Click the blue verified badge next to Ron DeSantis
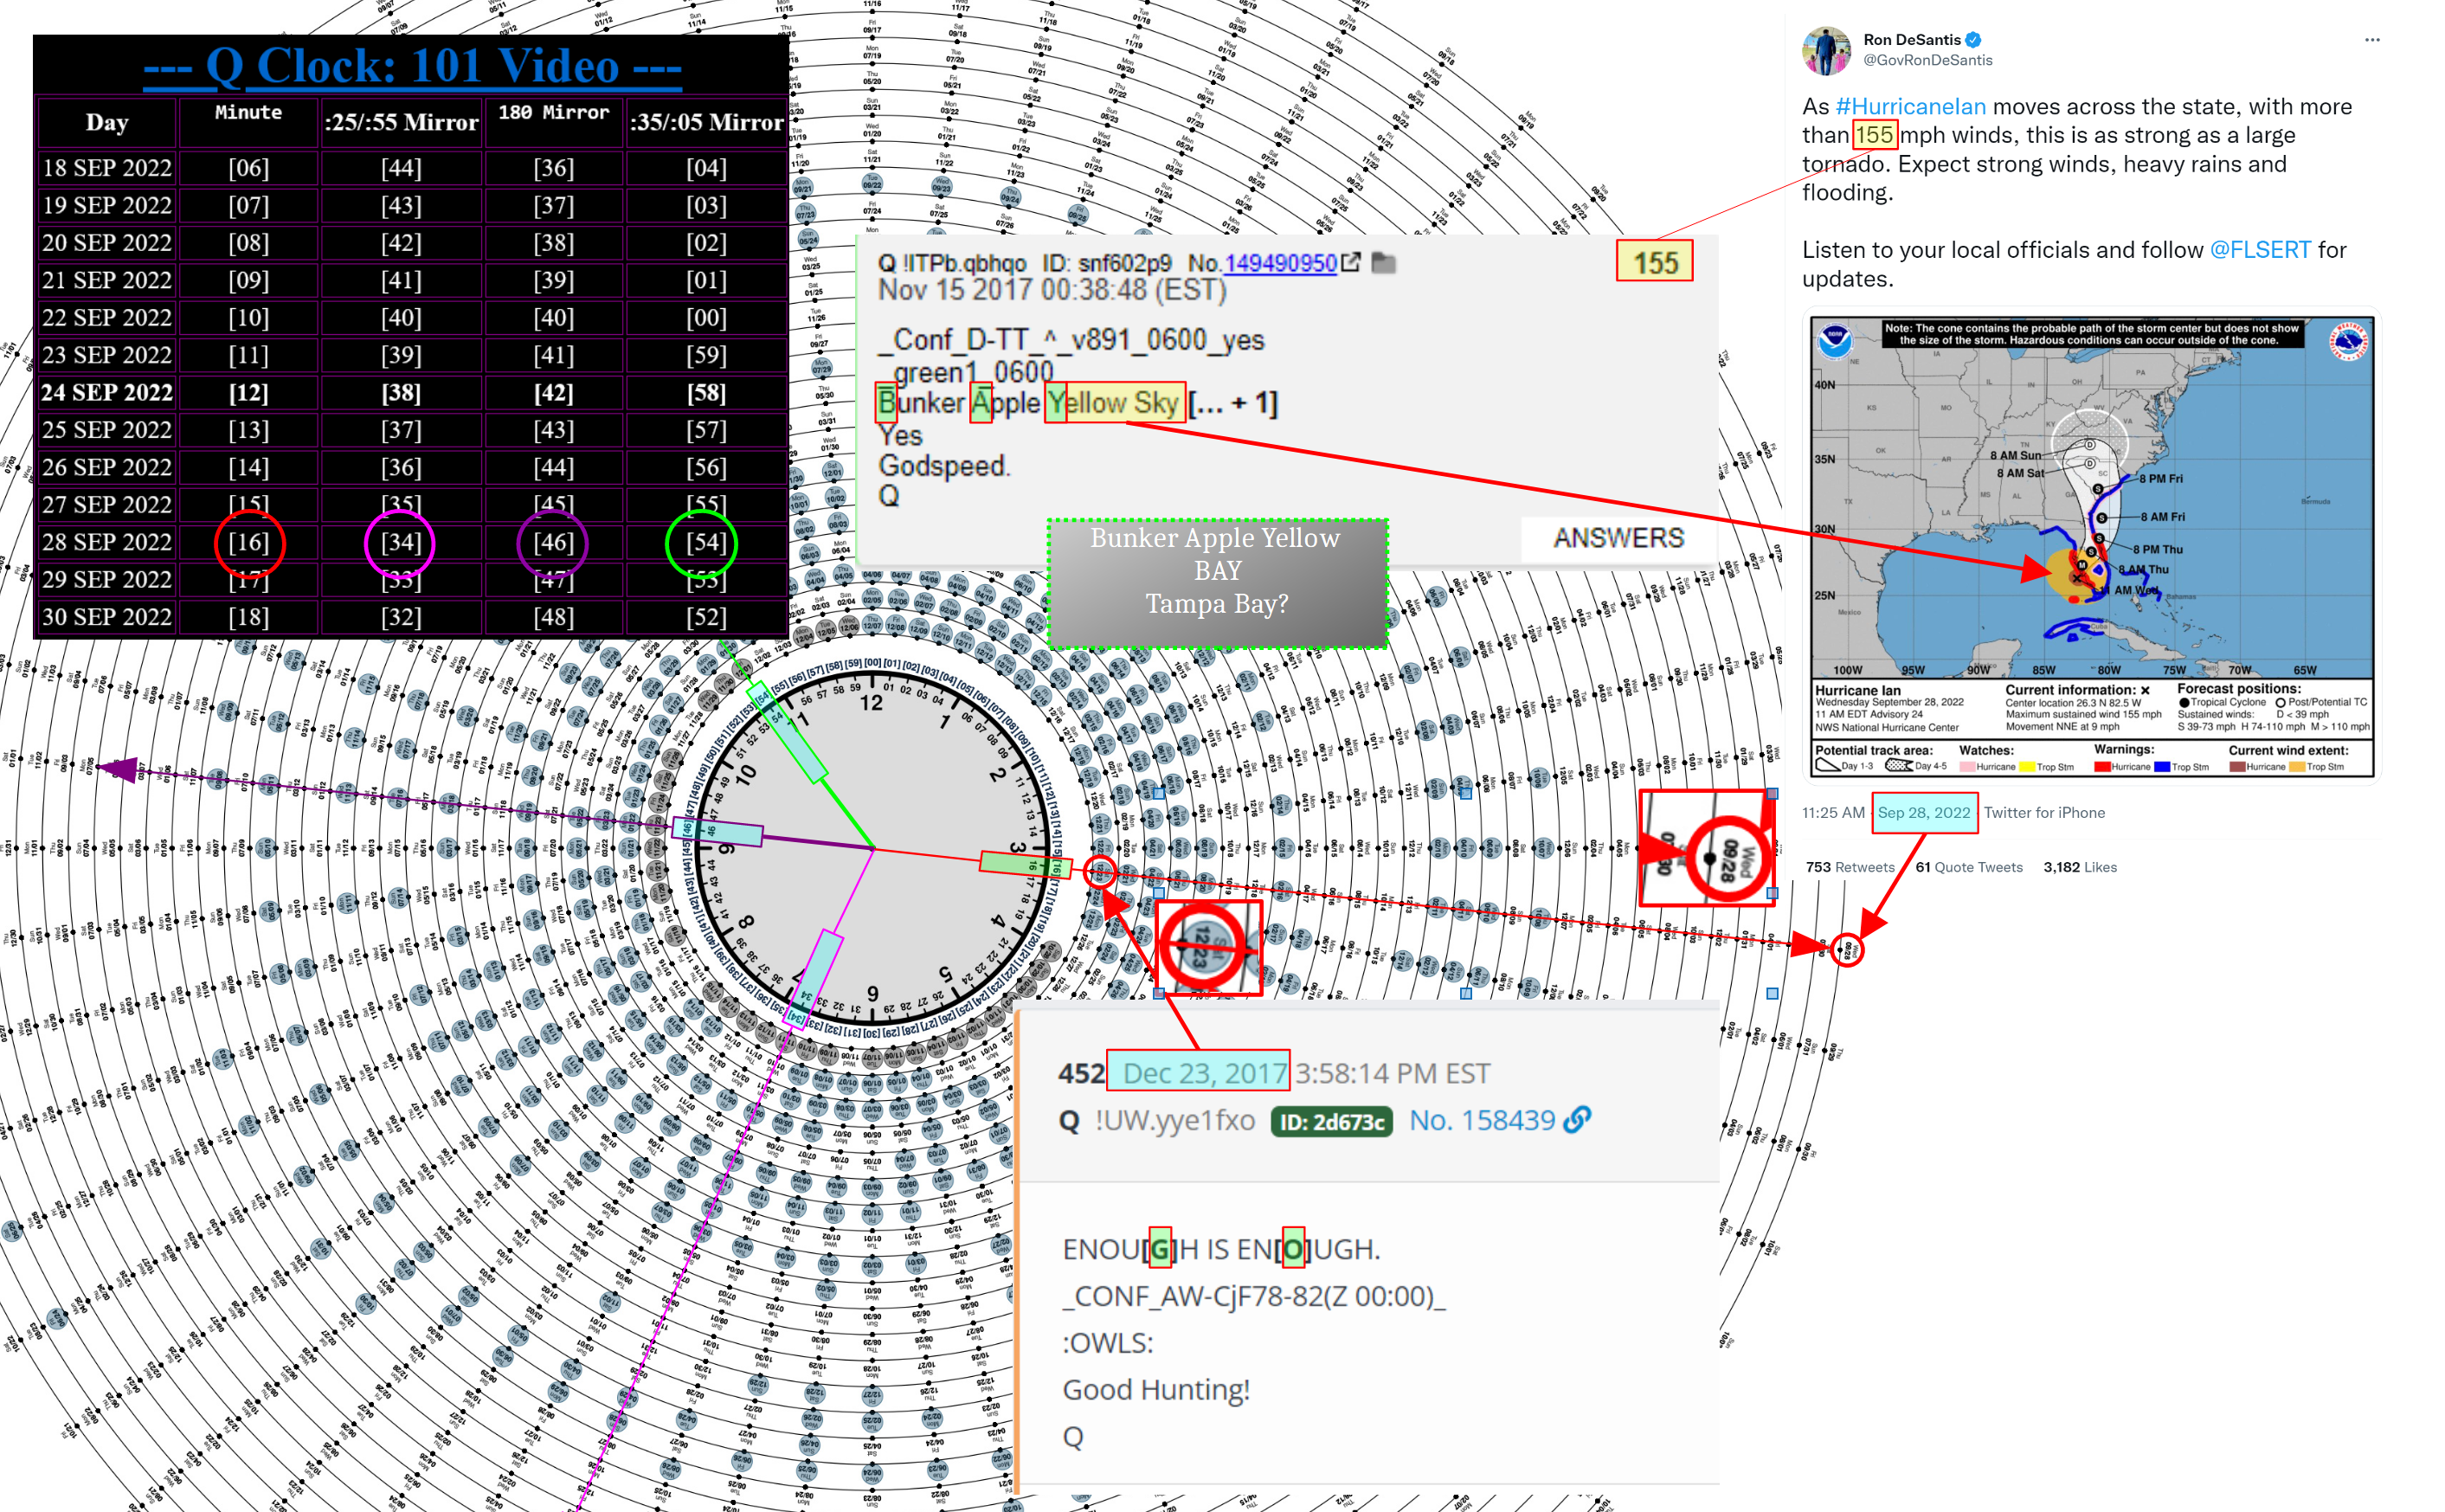Screen dimensions: 2445x1512 tap(1973, 40)
